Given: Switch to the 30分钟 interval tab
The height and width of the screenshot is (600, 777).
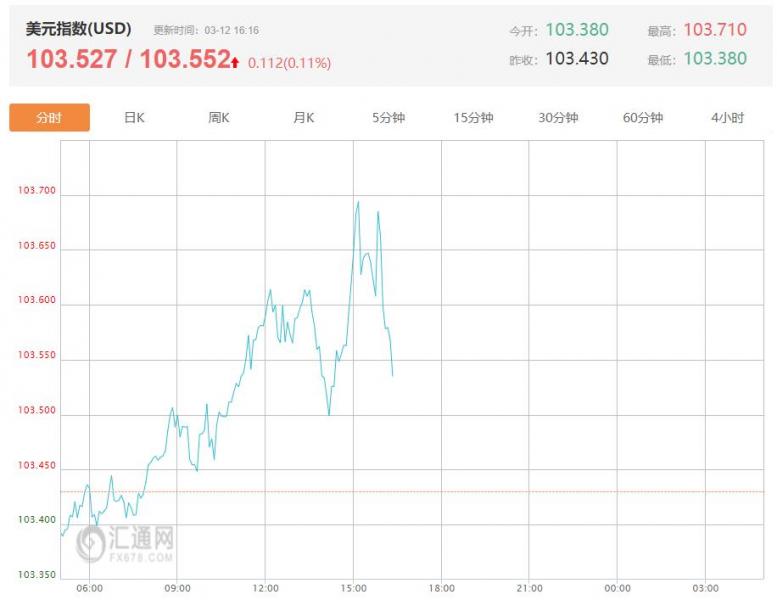Looking at the screenshot, I should click(558, 118).
